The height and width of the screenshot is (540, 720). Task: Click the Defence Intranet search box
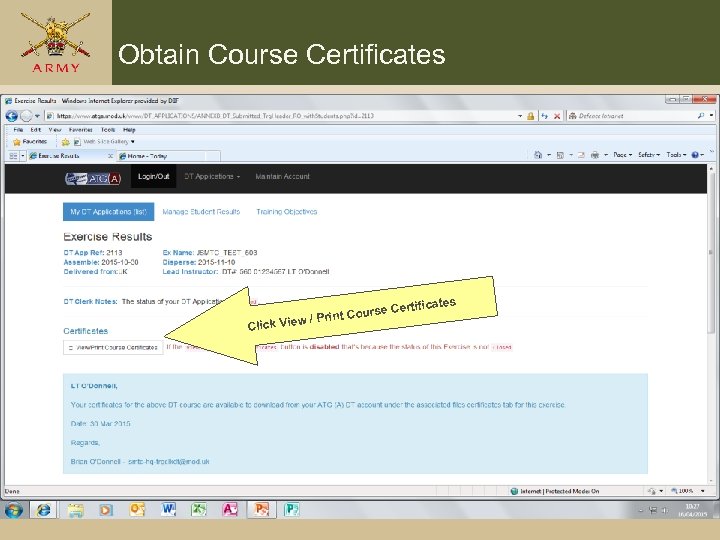[x=631, y=116]
